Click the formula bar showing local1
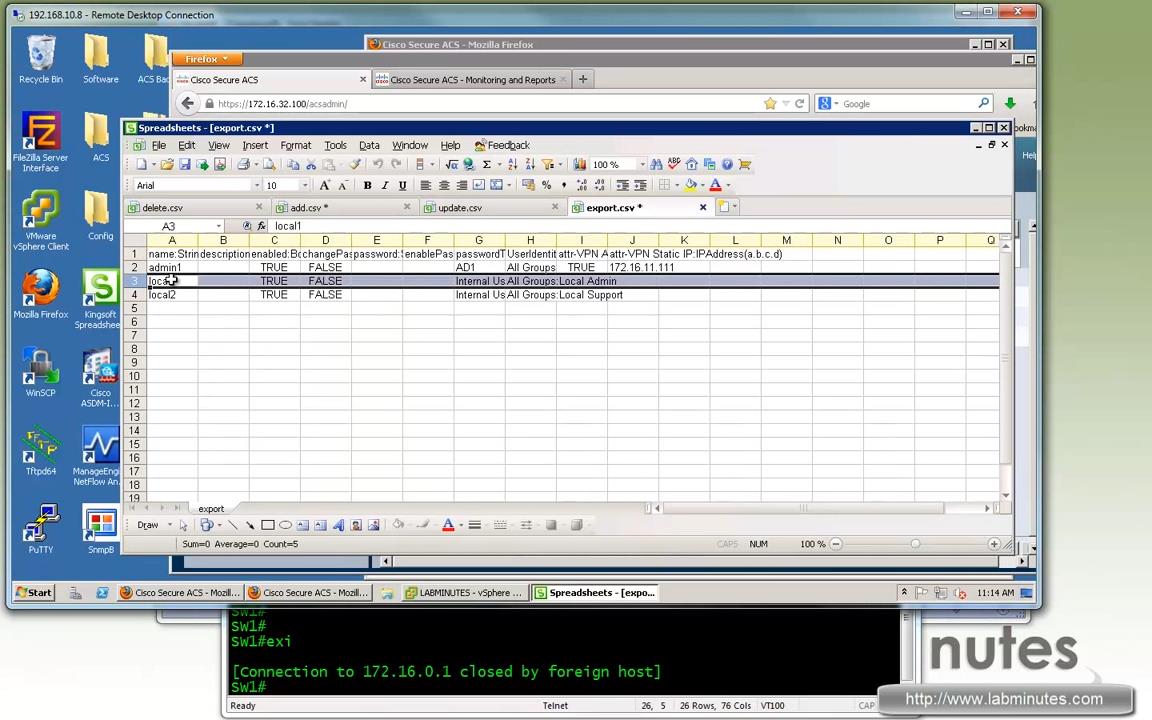 [x=639, y=226]
